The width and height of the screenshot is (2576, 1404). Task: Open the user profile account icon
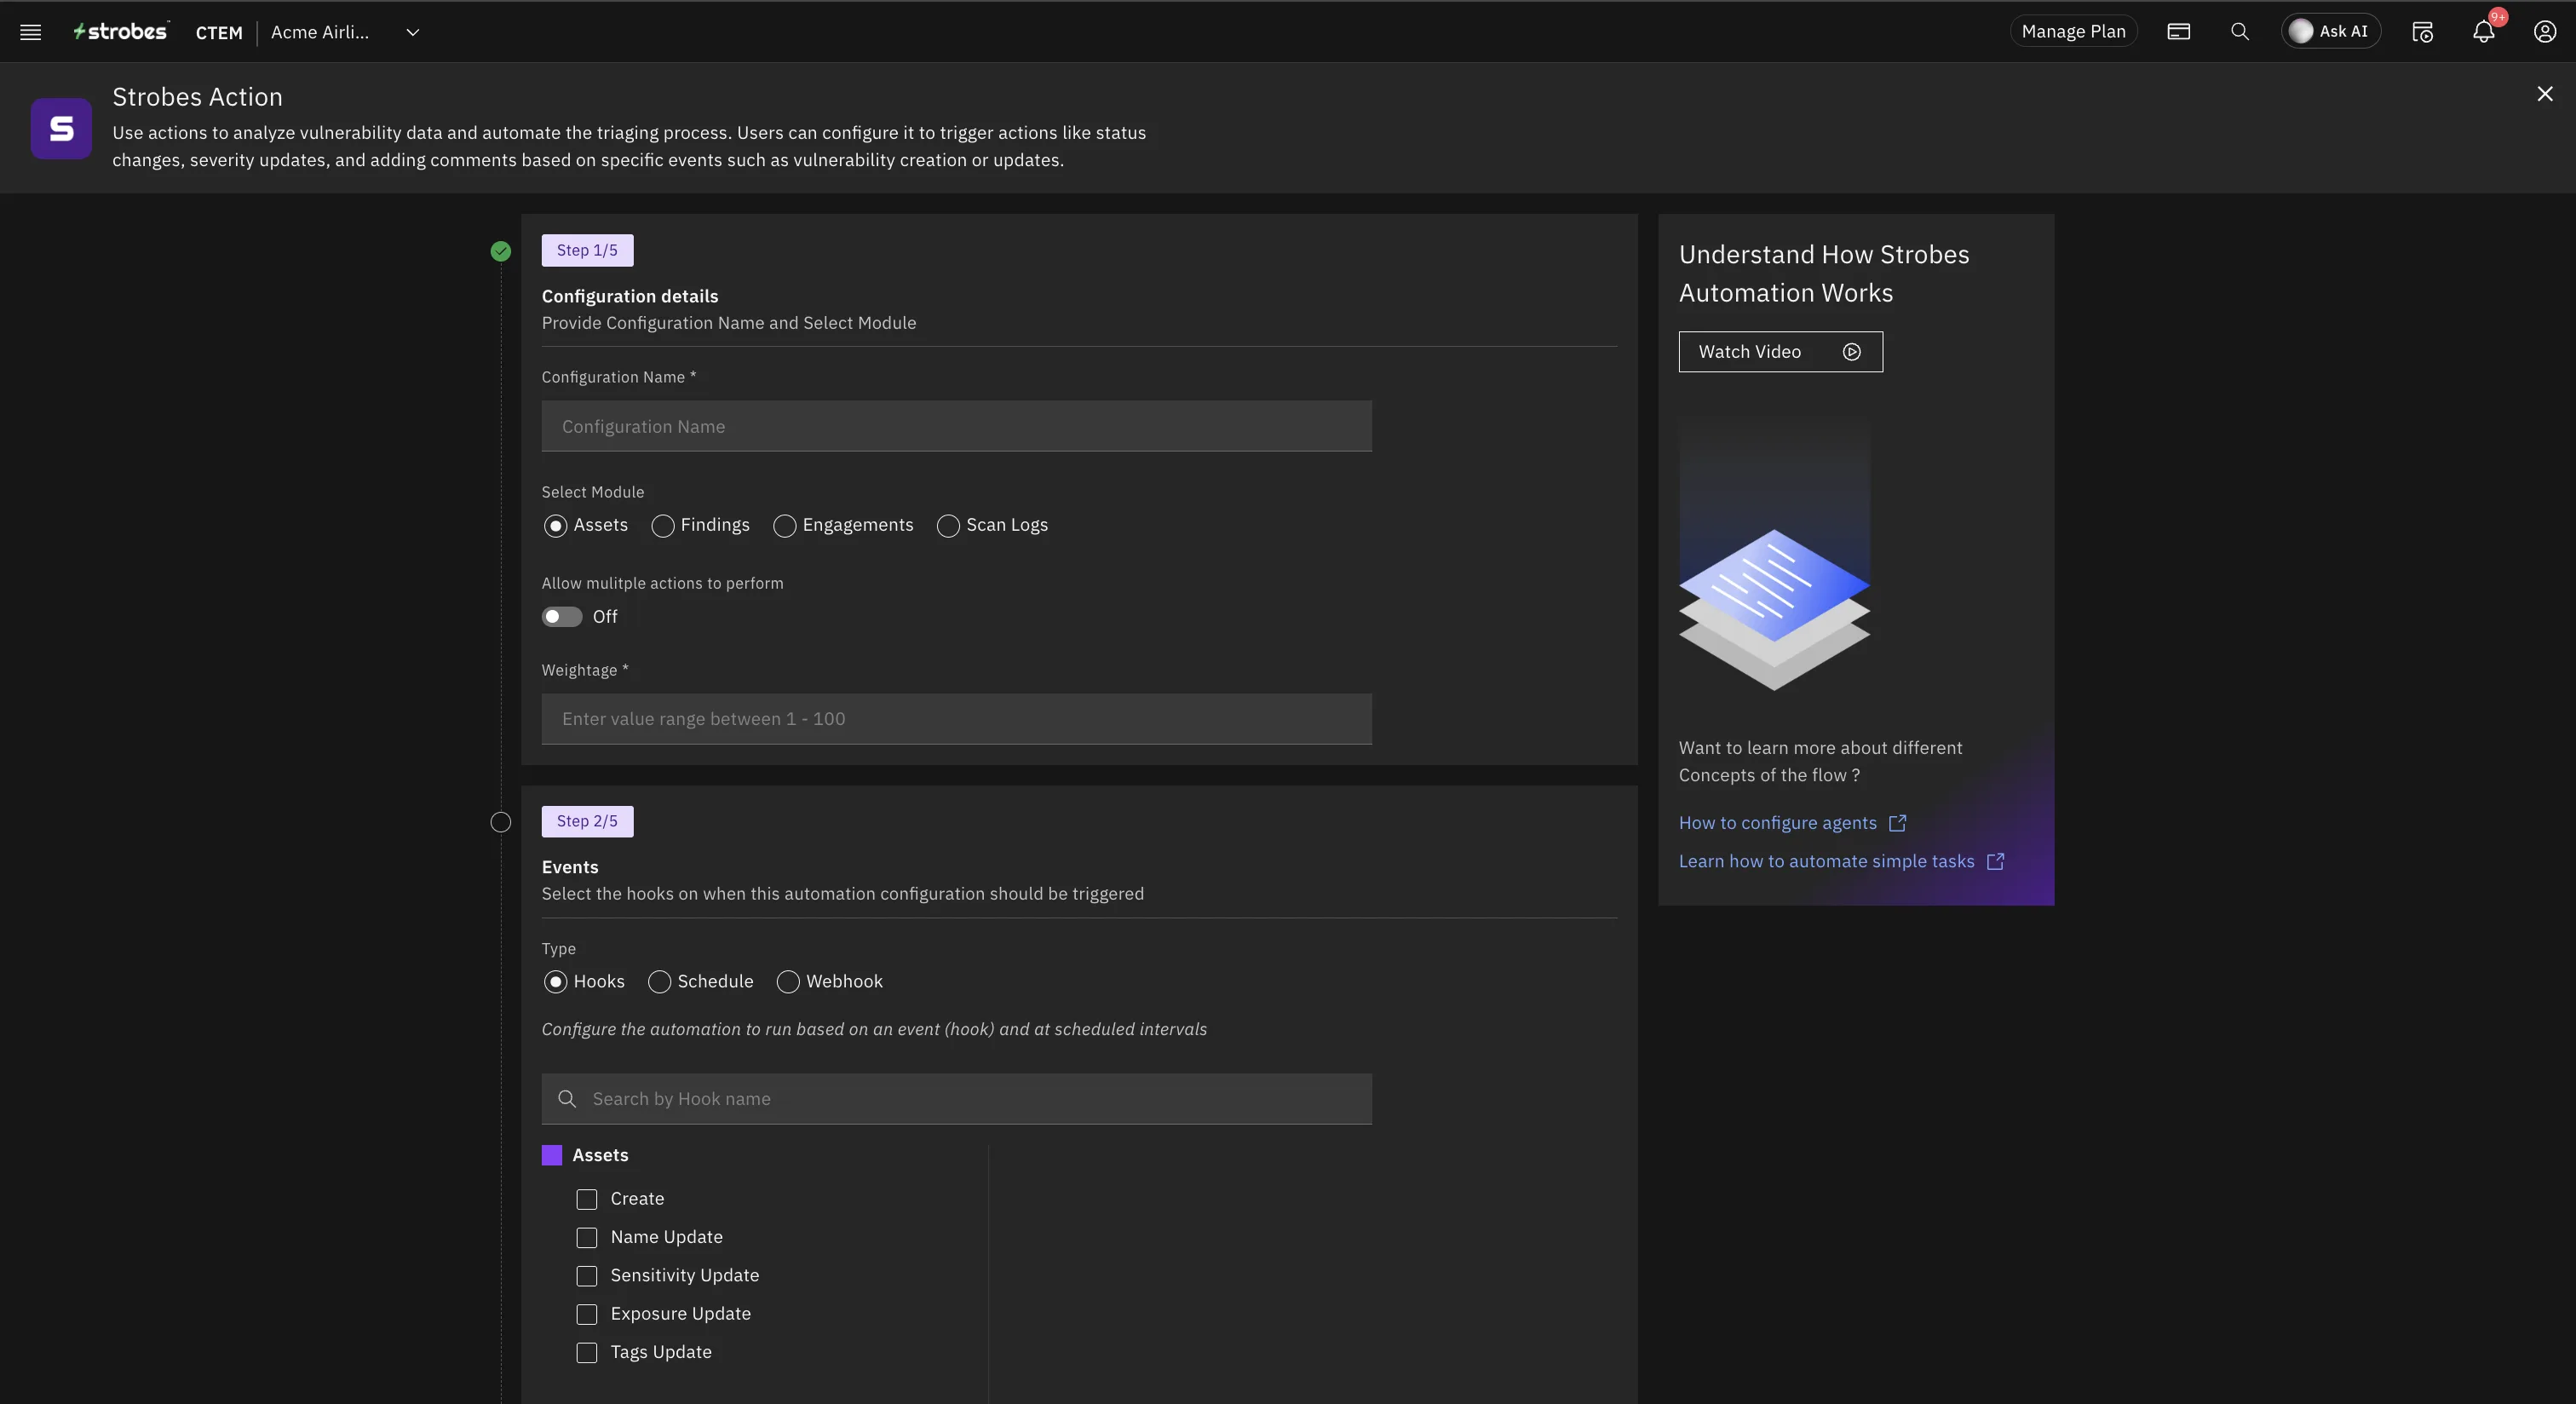[2545, 31]
